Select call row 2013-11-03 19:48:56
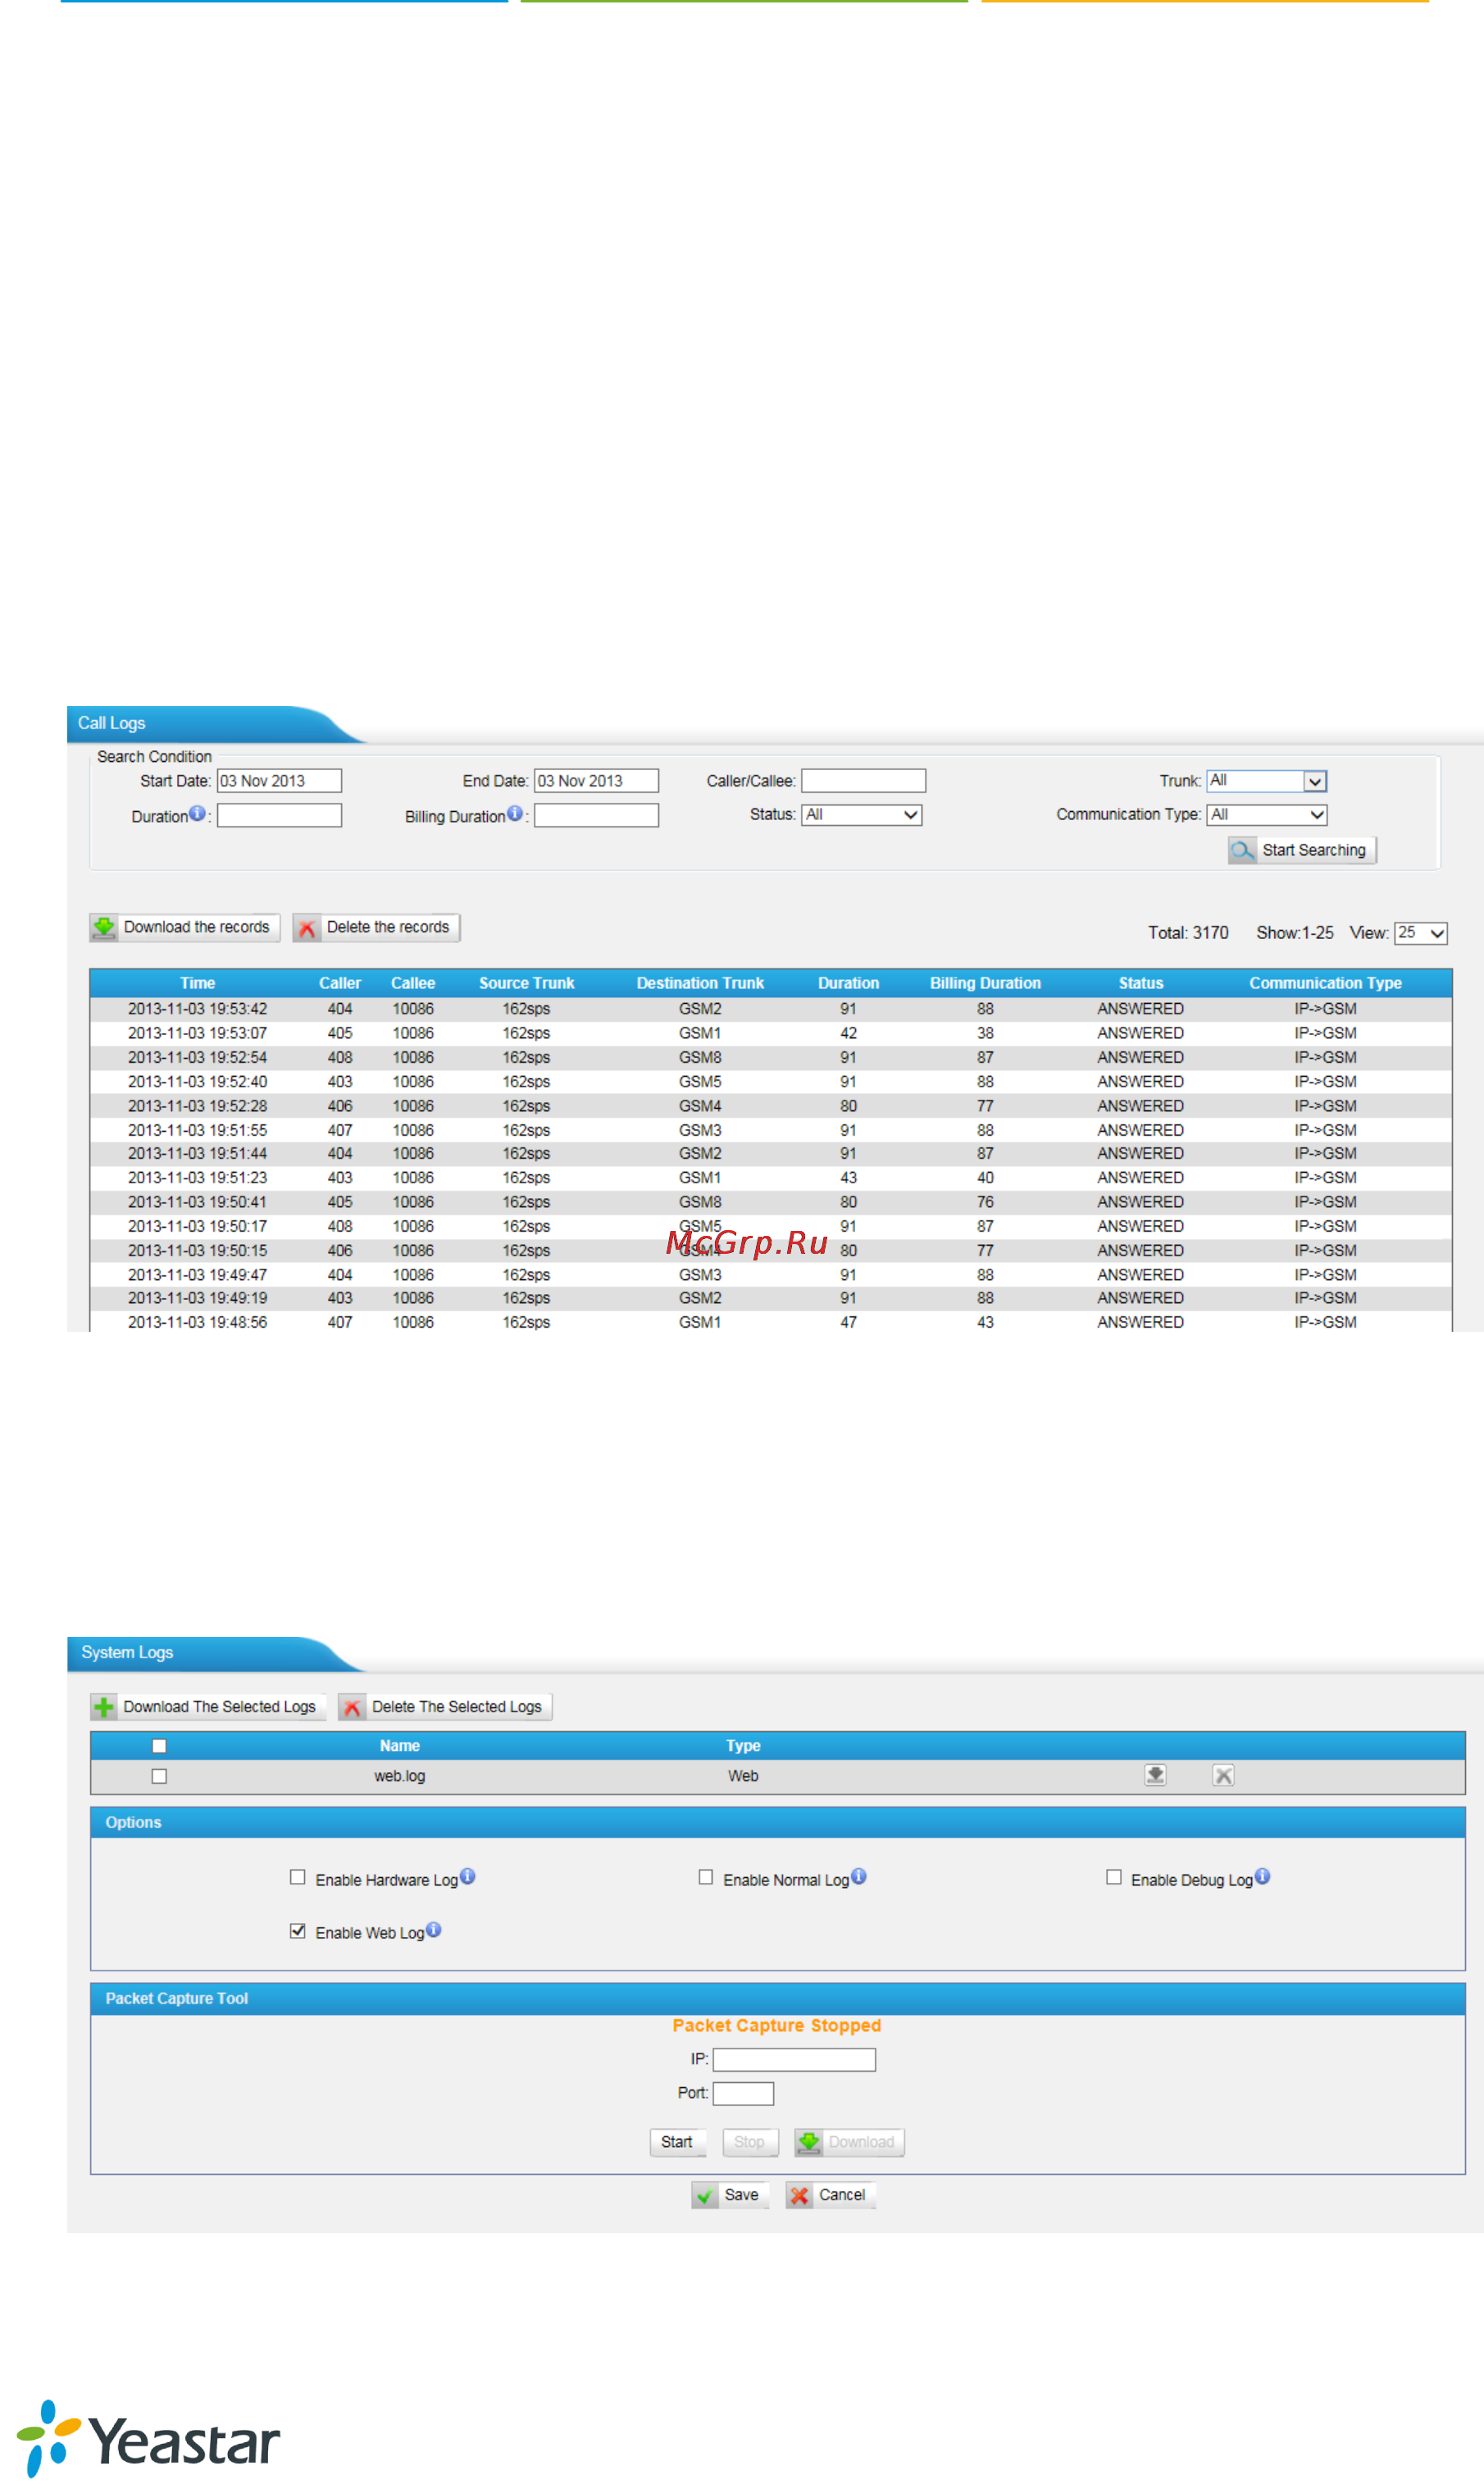The width and height of the screenshot is (1484, 2484). [x=771, y=1322]
